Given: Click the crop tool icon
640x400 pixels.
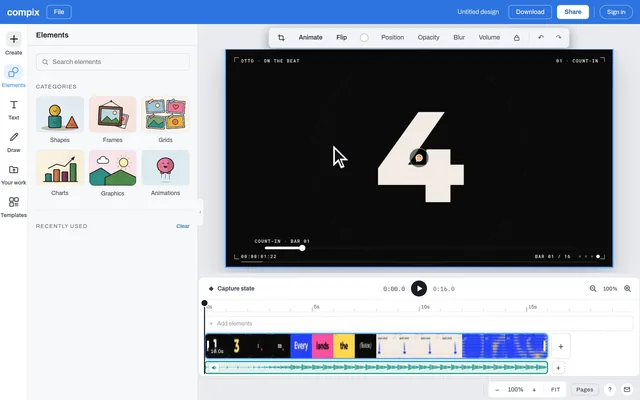Looking at the screenshot, I should click(281, 38).
